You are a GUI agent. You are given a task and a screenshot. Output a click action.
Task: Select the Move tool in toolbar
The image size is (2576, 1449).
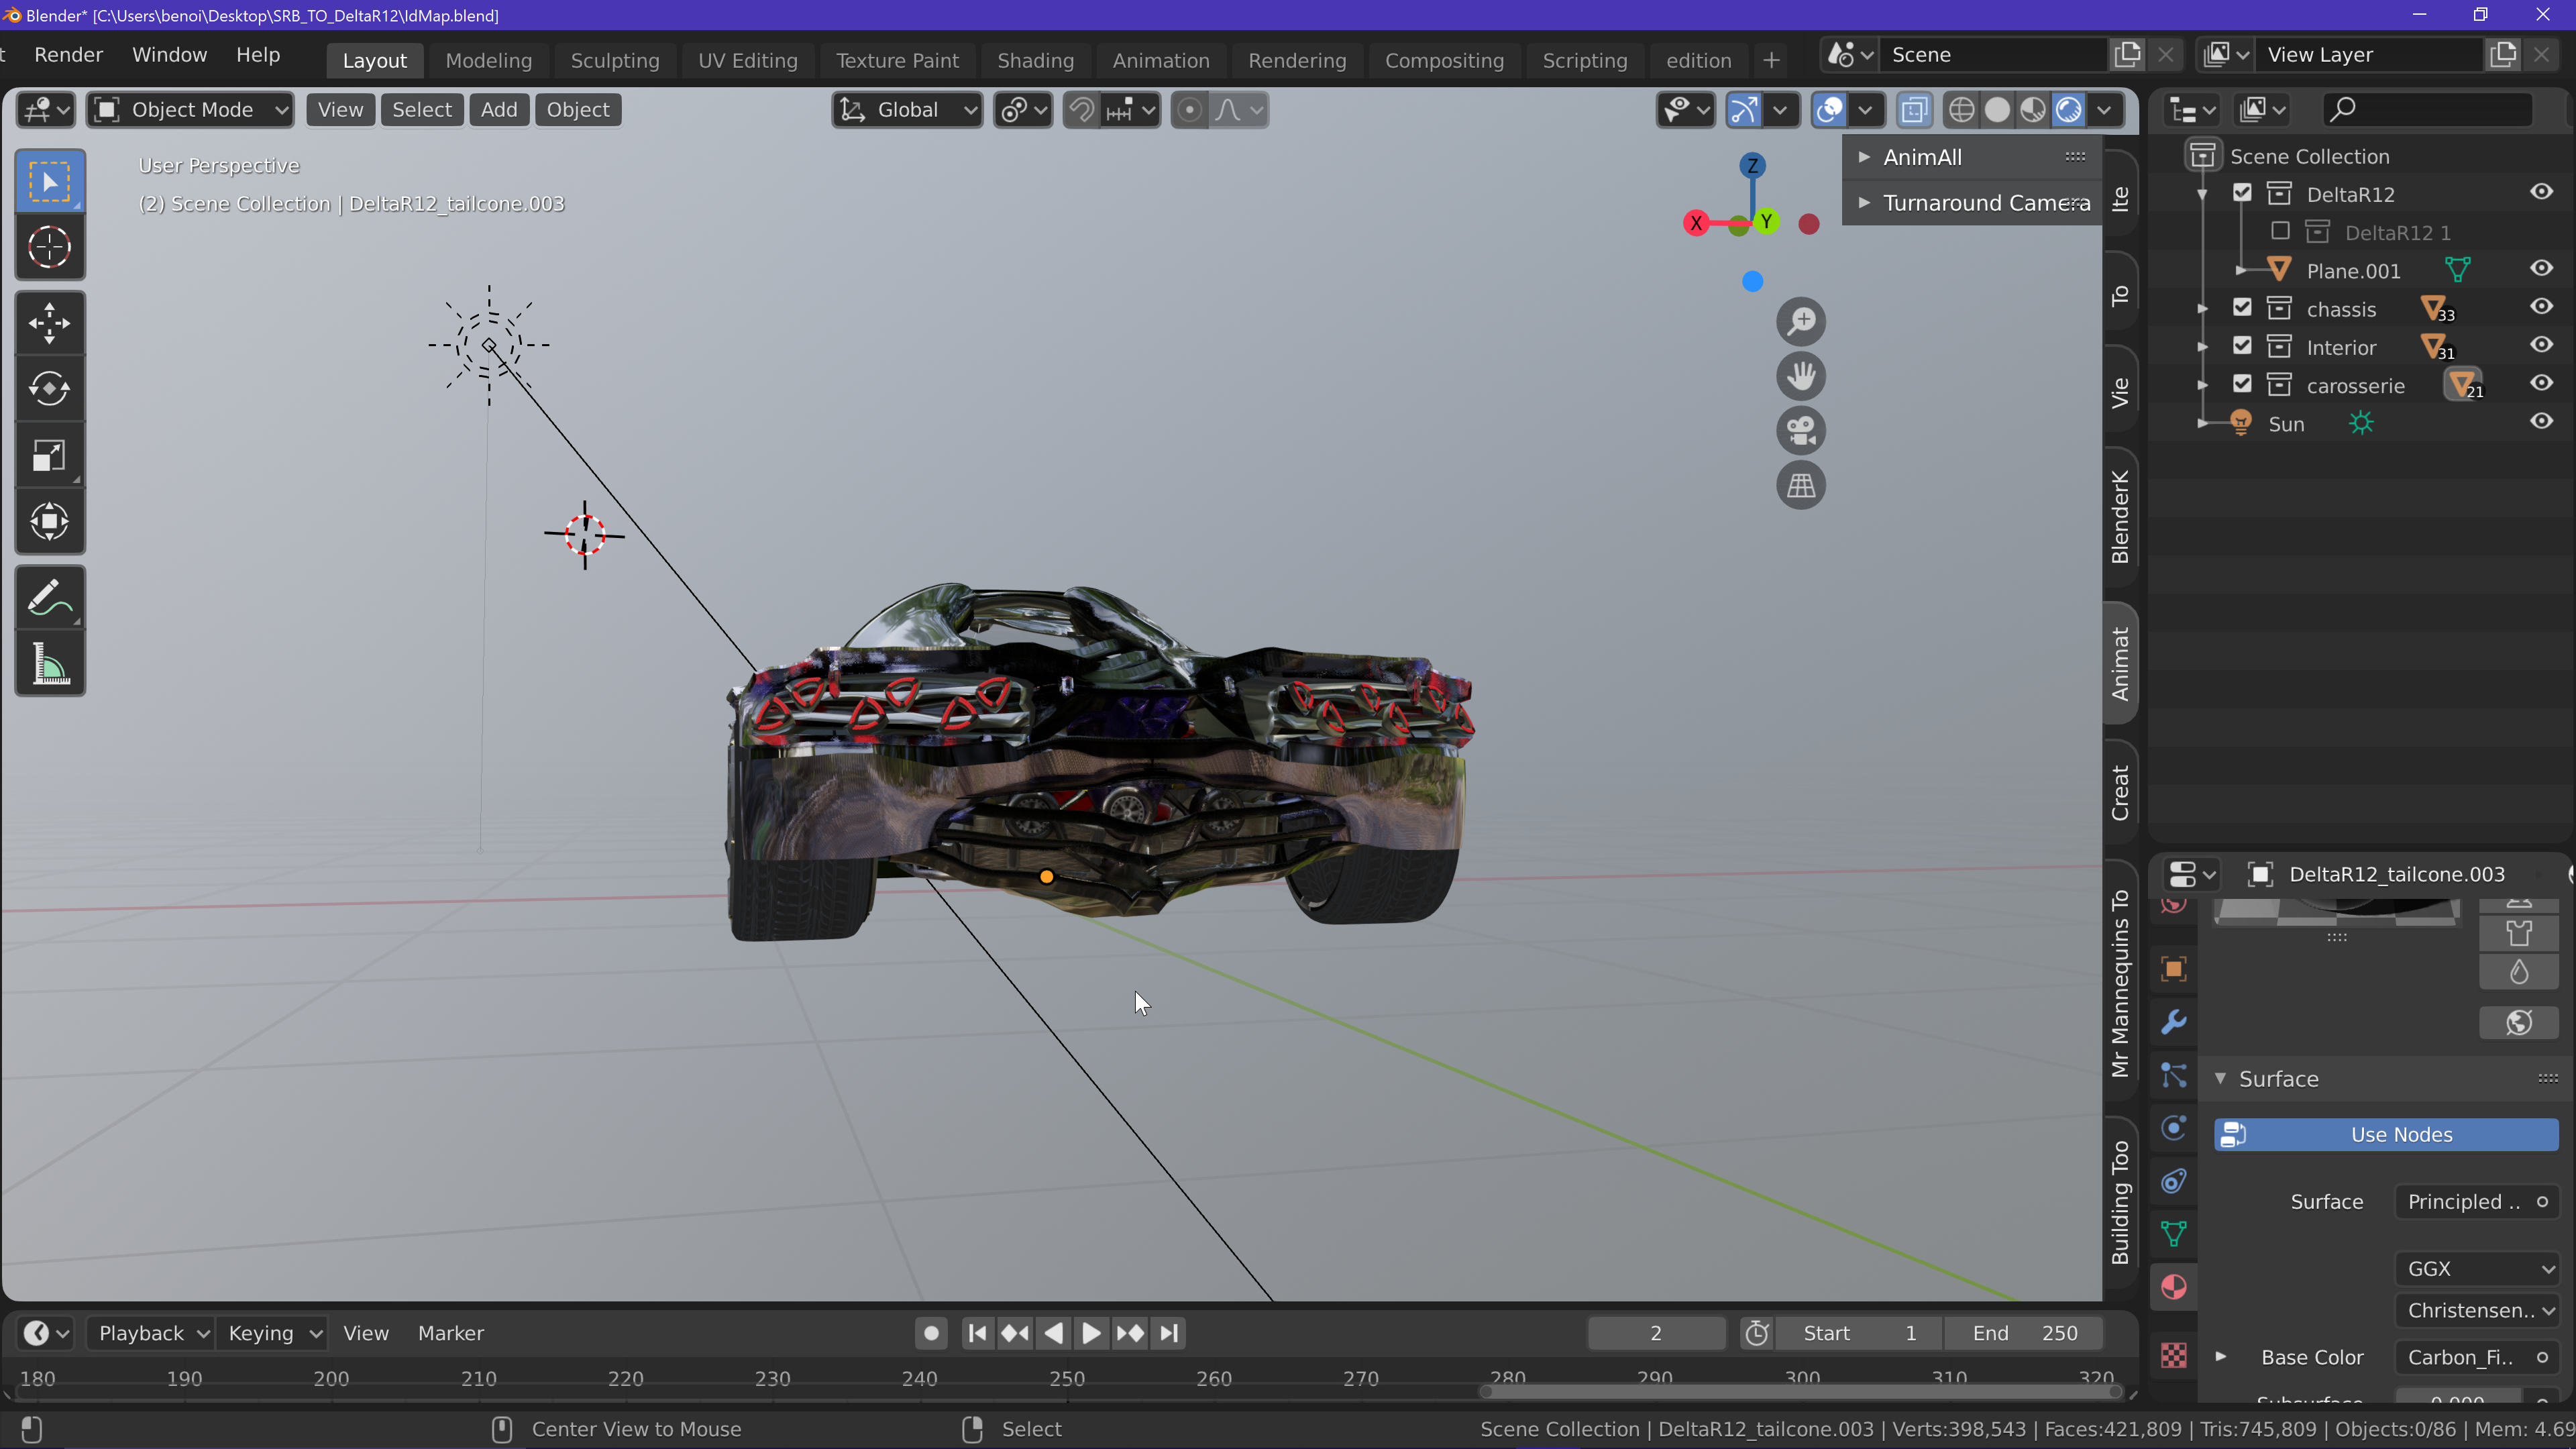tap(49, 323)
